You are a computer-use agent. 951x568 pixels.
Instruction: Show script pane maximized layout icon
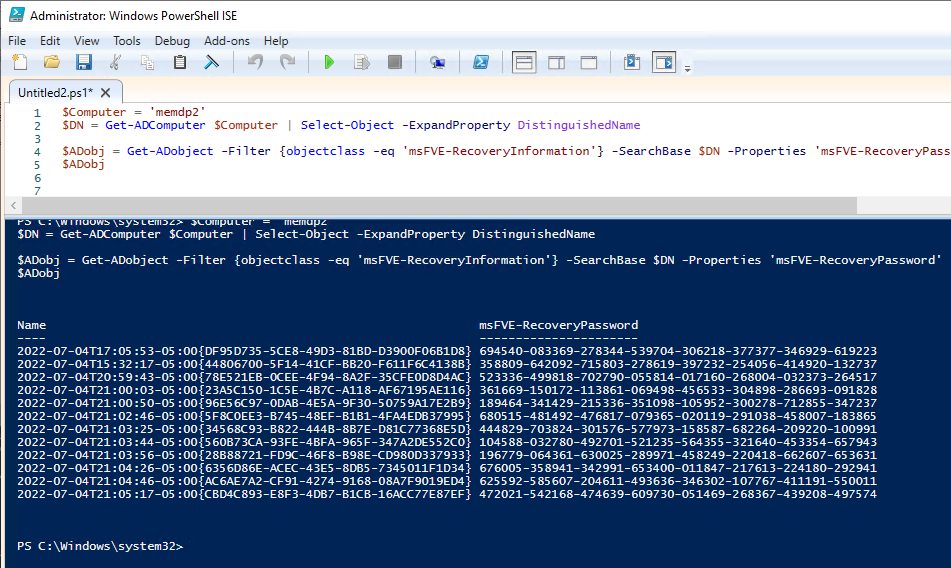[589, 62]
